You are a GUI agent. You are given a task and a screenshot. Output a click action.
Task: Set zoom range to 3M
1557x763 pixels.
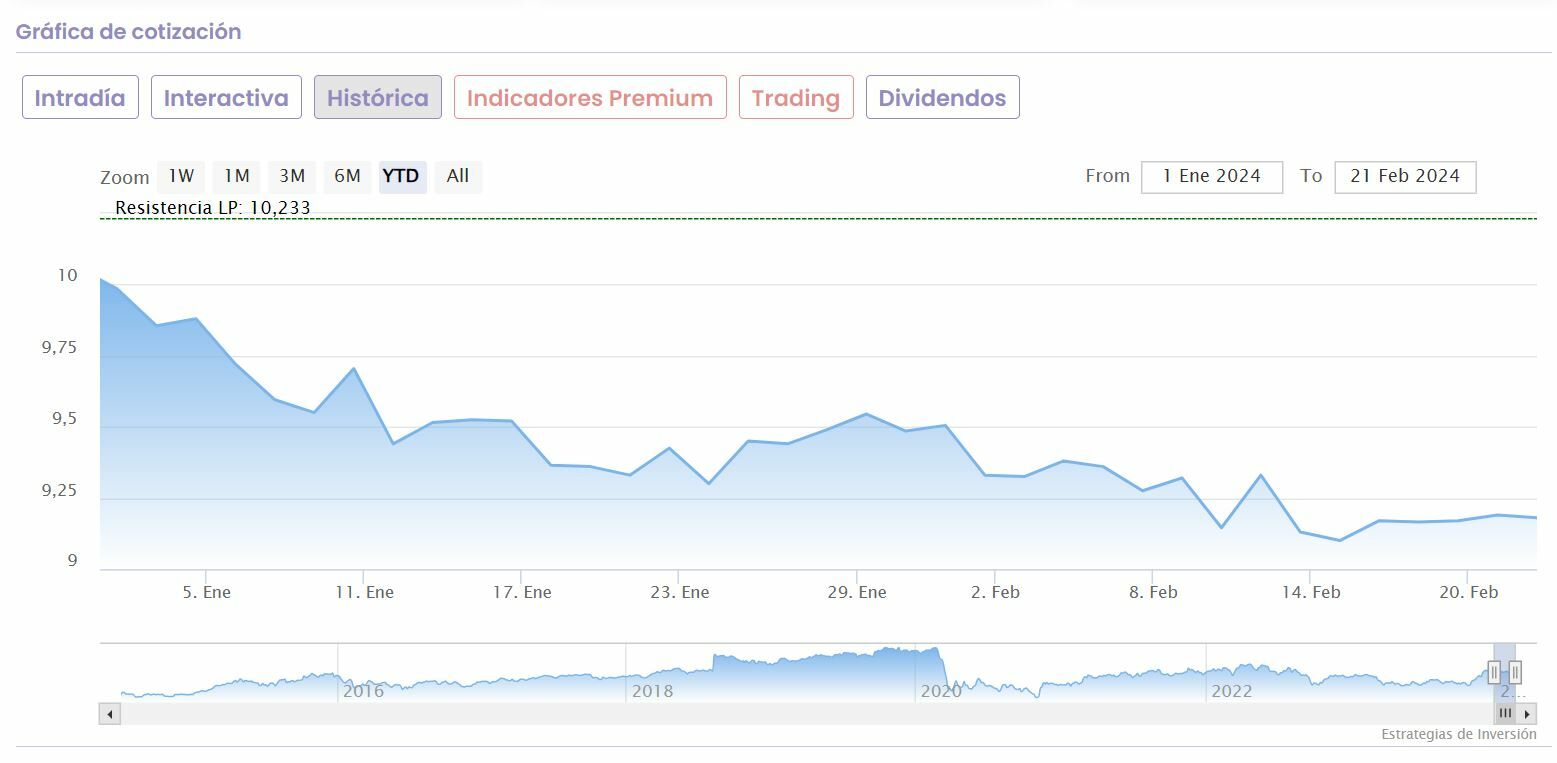[x=292, y=176]
